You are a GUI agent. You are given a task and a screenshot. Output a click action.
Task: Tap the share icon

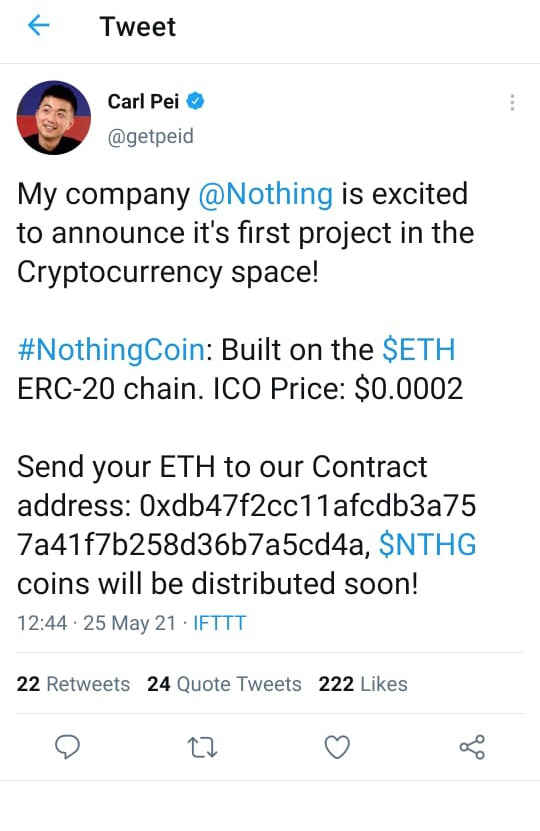click(472, 747)
